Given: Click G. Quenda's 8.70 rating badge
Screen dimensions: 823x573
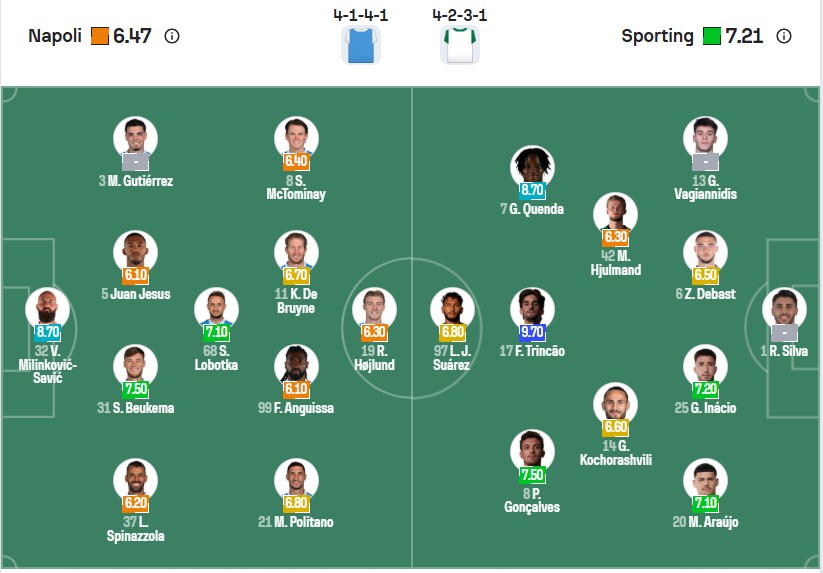Looking at the screenshot, I should [532, 190].
